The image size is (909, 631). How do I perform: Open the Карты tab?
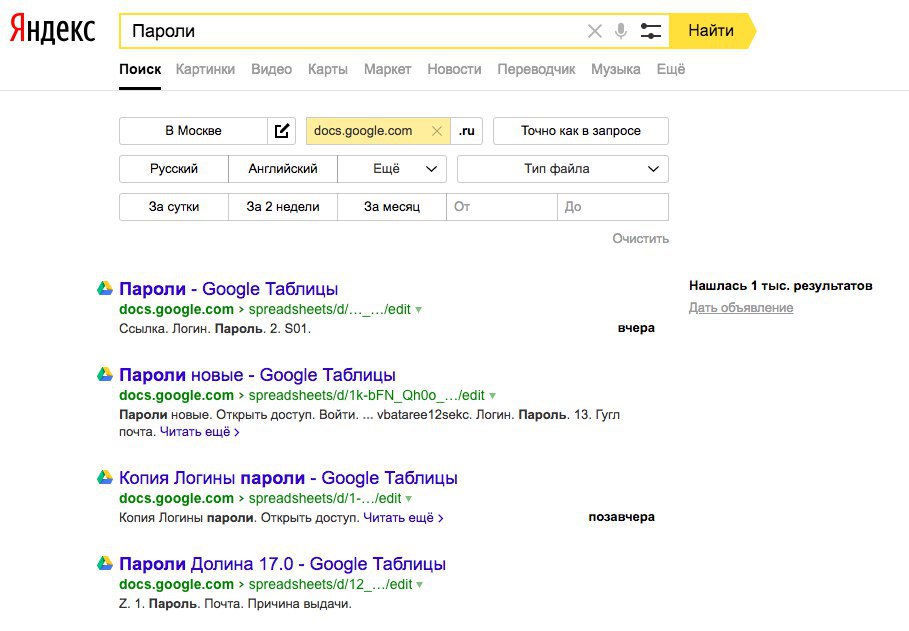pos(328,70)
